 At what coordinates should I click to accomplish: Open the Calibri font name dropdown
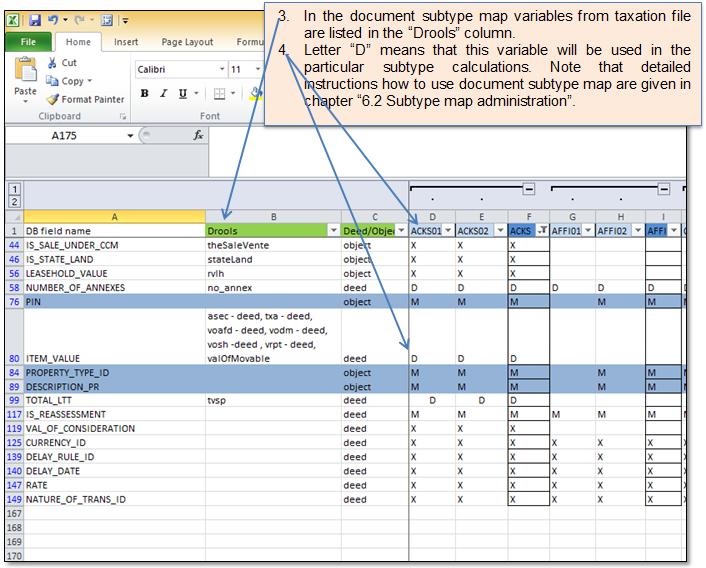click(220, 69)
